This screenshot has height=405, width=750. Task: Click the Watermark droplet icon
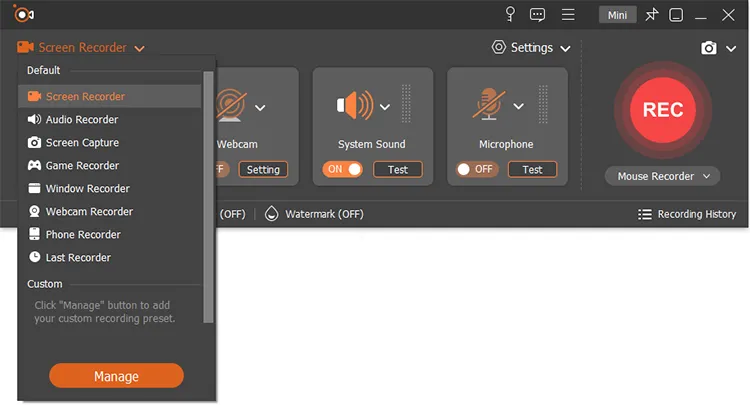click(271, 214)
